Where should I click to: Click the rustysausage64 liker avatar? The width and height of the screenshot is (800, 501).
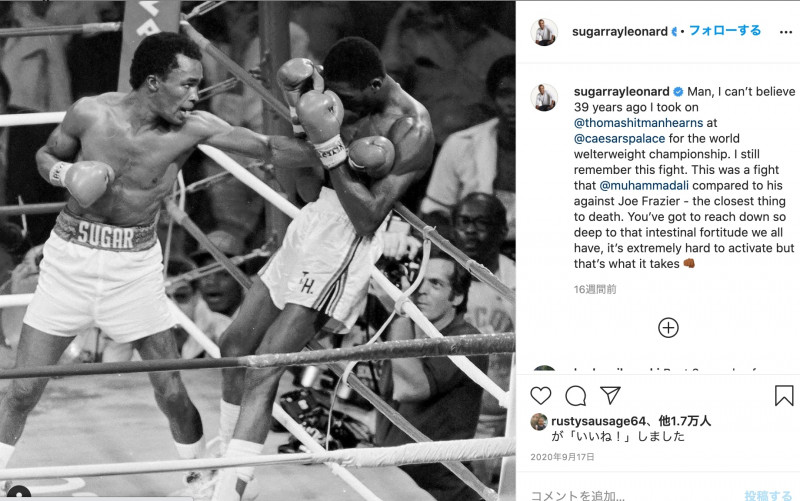pos(539,421)
